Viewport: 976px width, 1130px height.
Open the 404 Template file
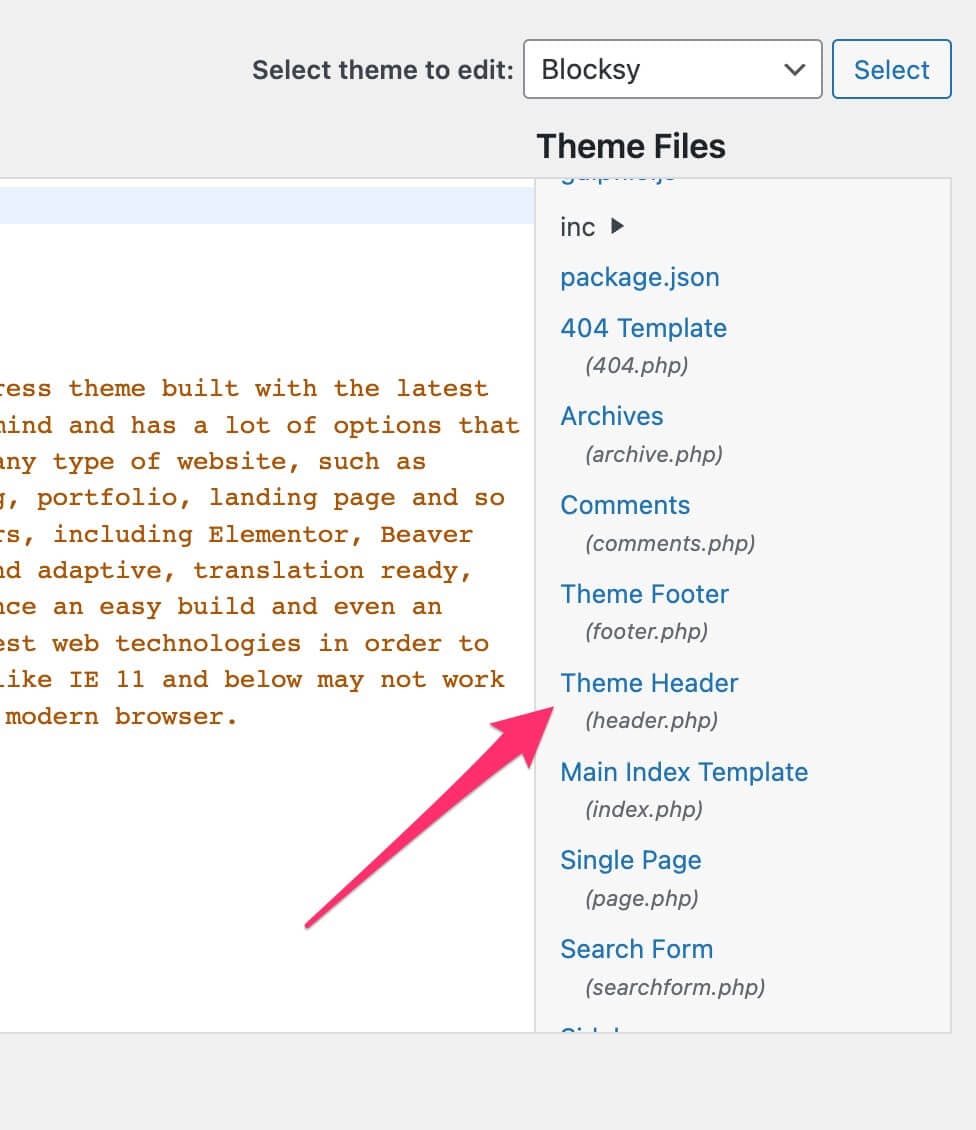(x=643, y=328)
